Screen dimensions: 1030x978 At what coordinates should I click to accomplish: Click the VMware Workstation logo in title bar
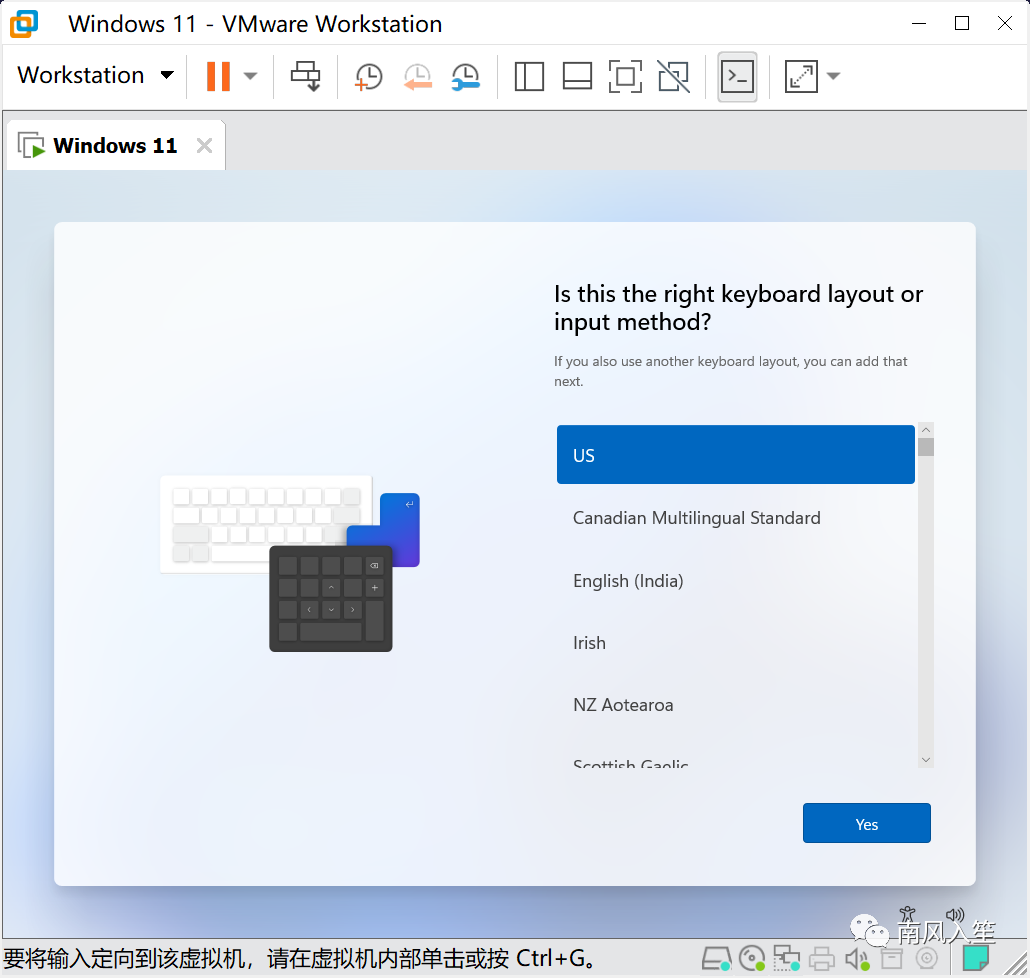(x=24, y=24)
